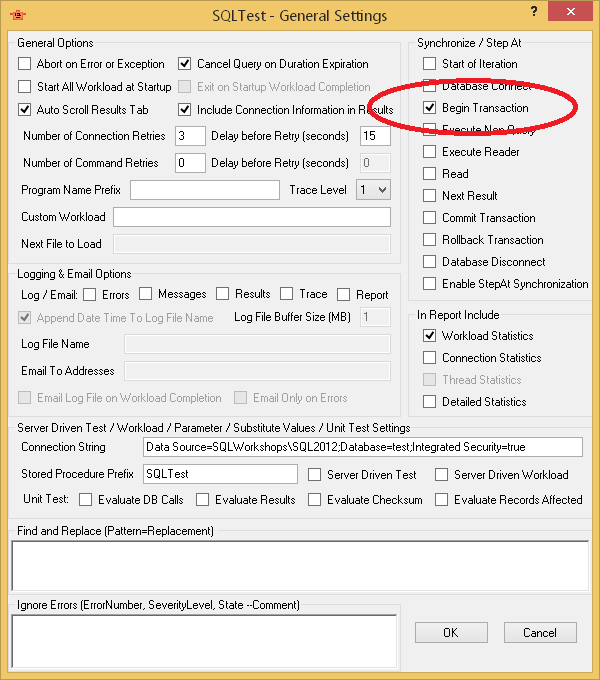This screenshot has height=680, width=600.
Task: Enable StepAt Synchronization checkbox
Action: pos(430,284)
